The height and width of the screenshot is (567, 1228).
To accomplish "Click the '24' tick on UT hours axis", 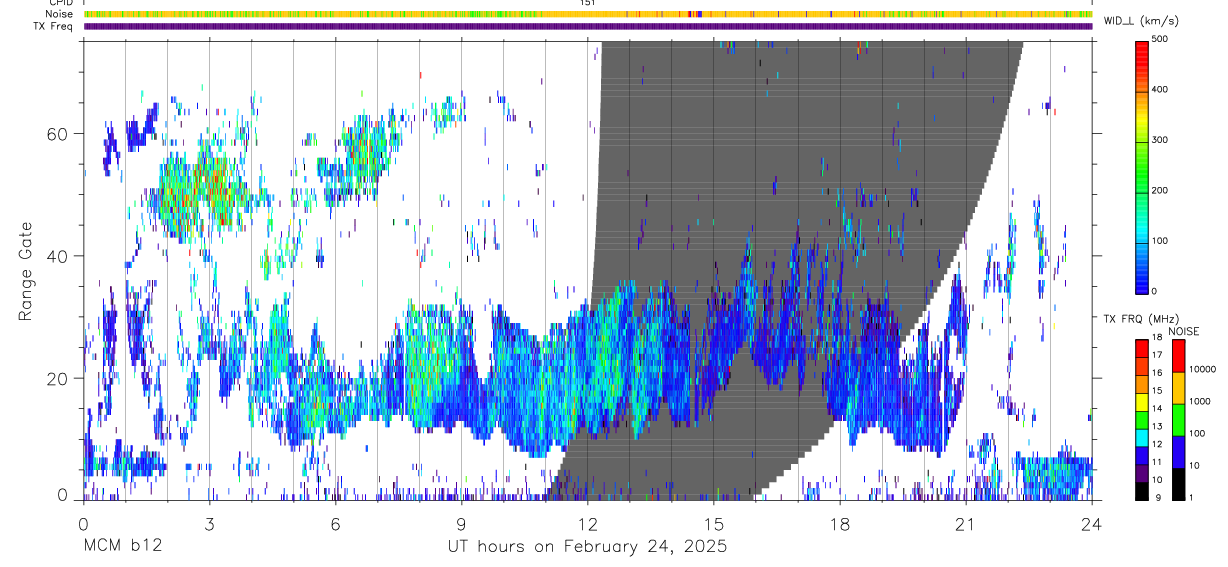I will (x=1091, y=523).
